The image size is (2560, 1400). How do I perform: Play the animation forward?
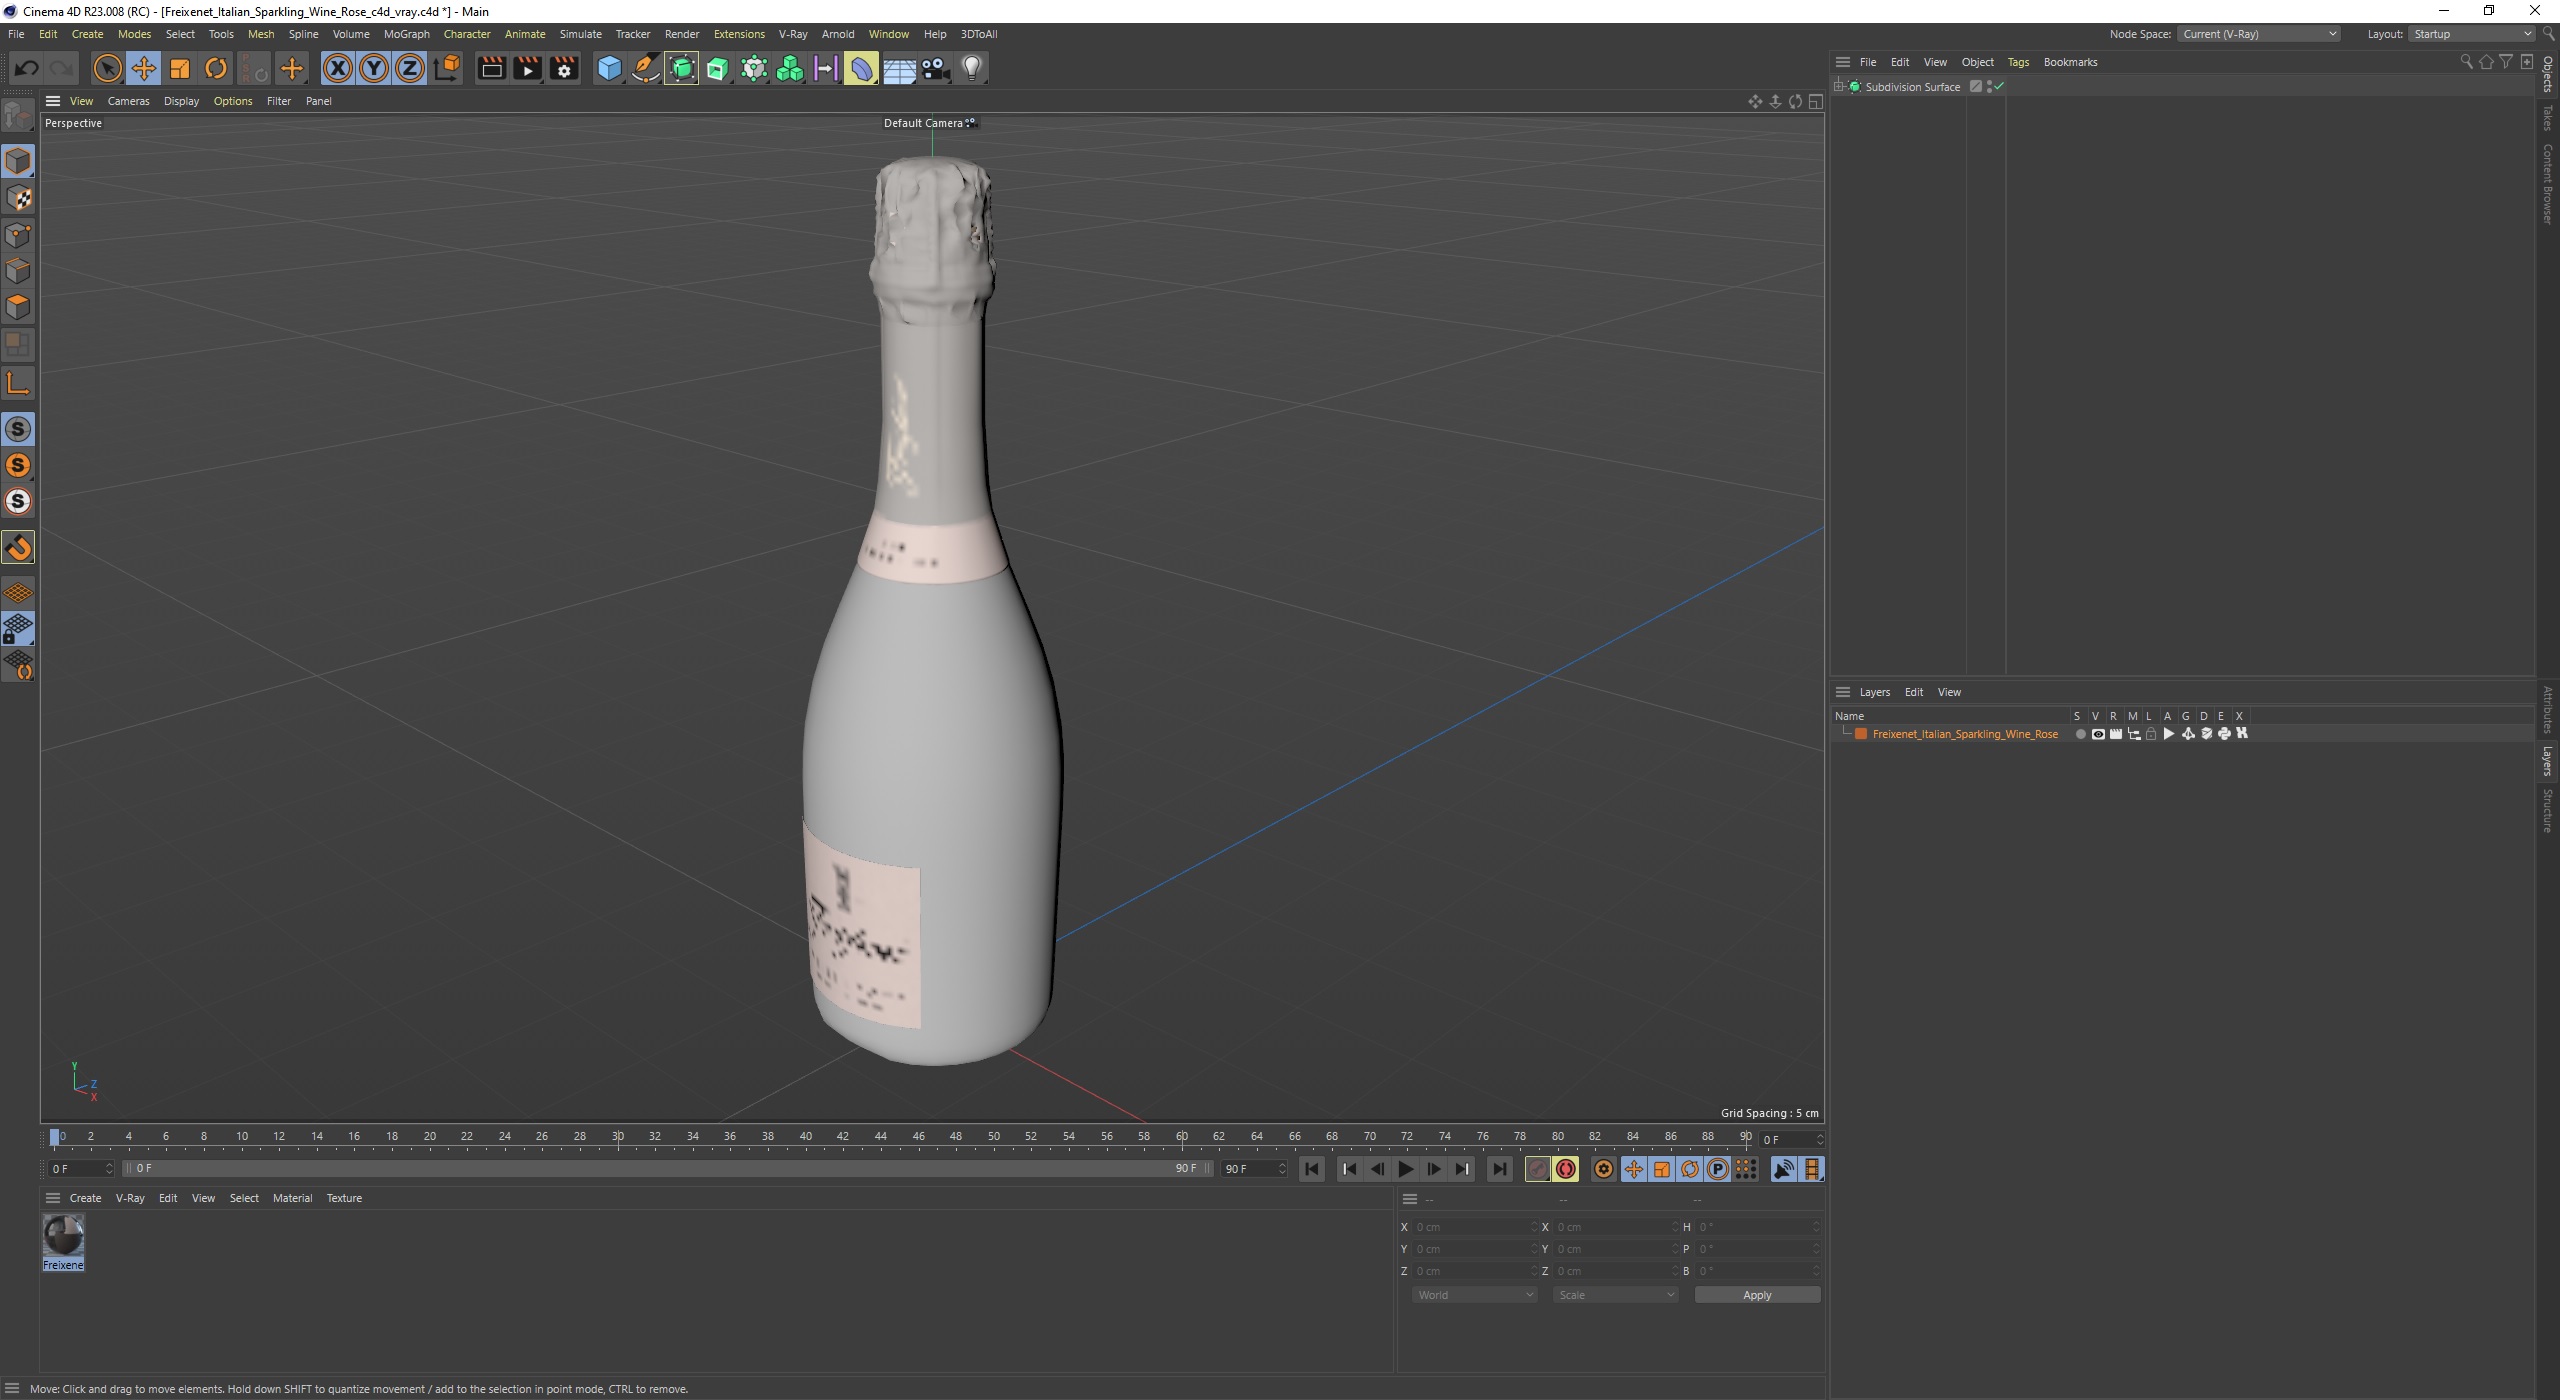(1405, 1169)
